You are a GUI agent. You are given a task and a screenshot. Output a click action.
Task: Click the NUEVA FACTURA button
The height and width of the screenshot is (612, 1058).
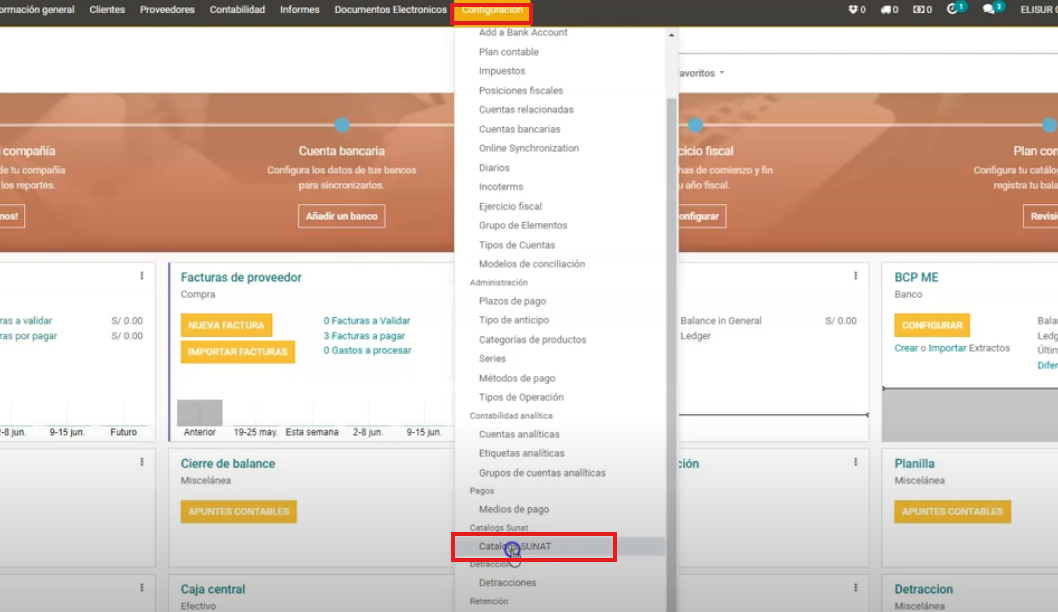click(226, 325)
